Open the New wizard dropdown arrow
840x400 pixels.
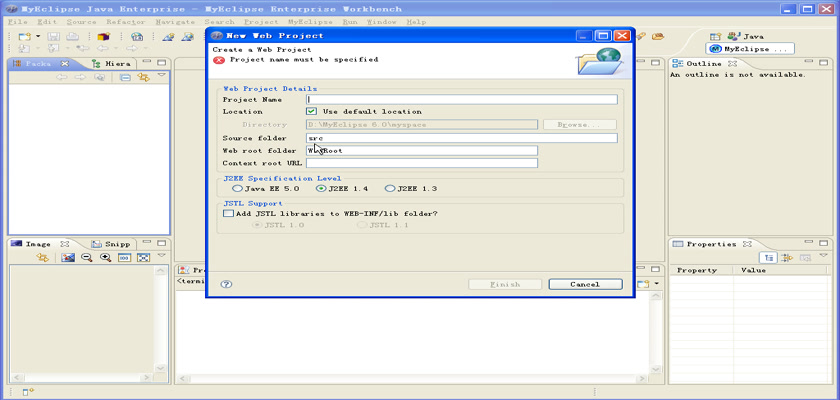coord(38,36)
